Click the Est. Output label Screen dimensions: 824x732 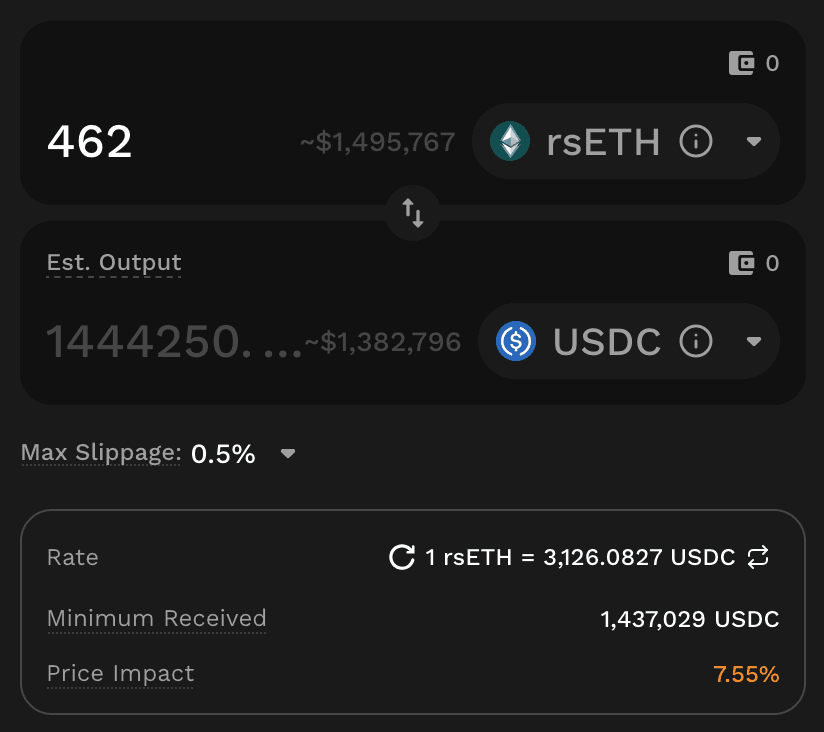pos(114,263)
